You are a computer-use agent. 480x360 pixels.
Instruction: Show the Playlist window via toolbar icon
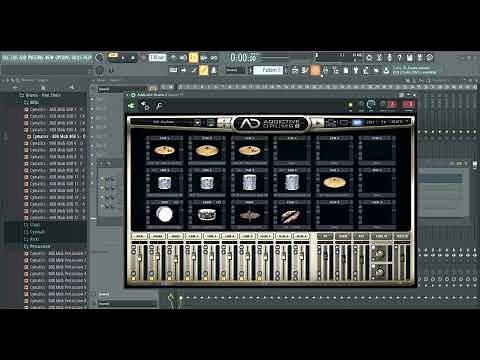[x=295, y=70]
